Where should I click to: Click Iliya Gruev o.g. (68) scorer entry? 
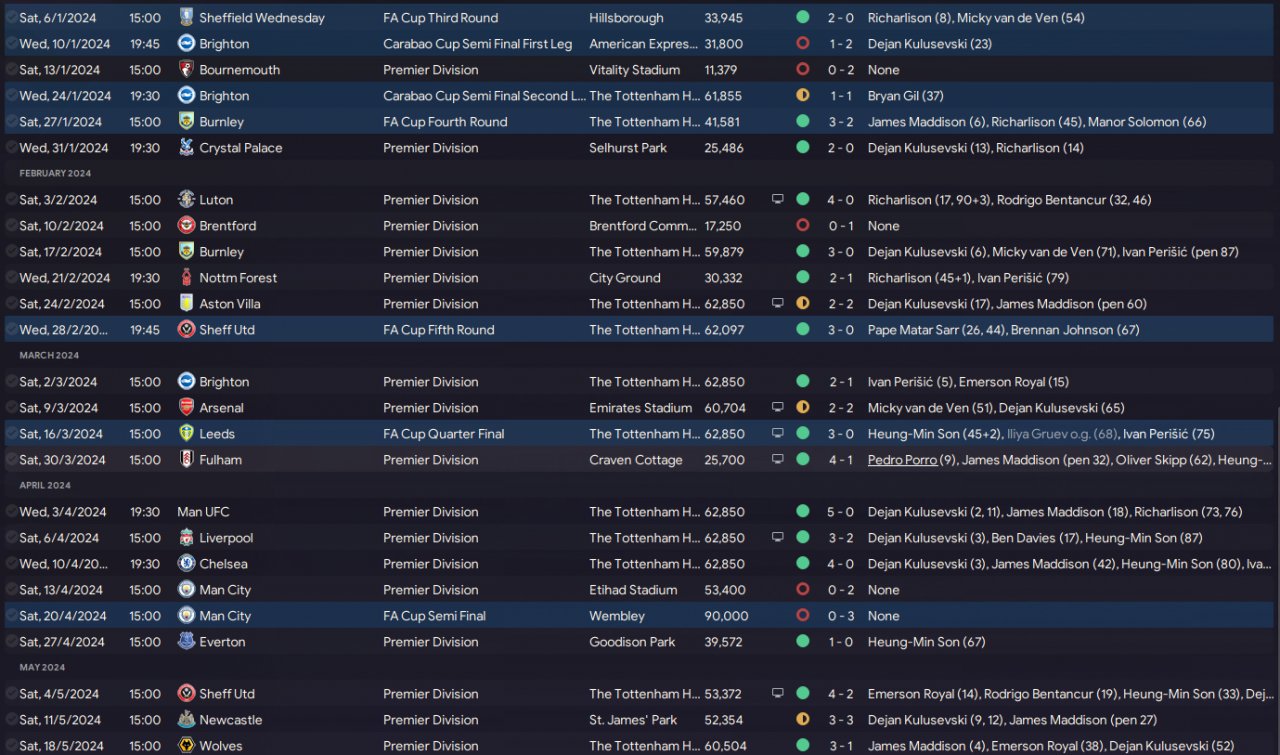pyautogui.click(x=1060, y=434)
